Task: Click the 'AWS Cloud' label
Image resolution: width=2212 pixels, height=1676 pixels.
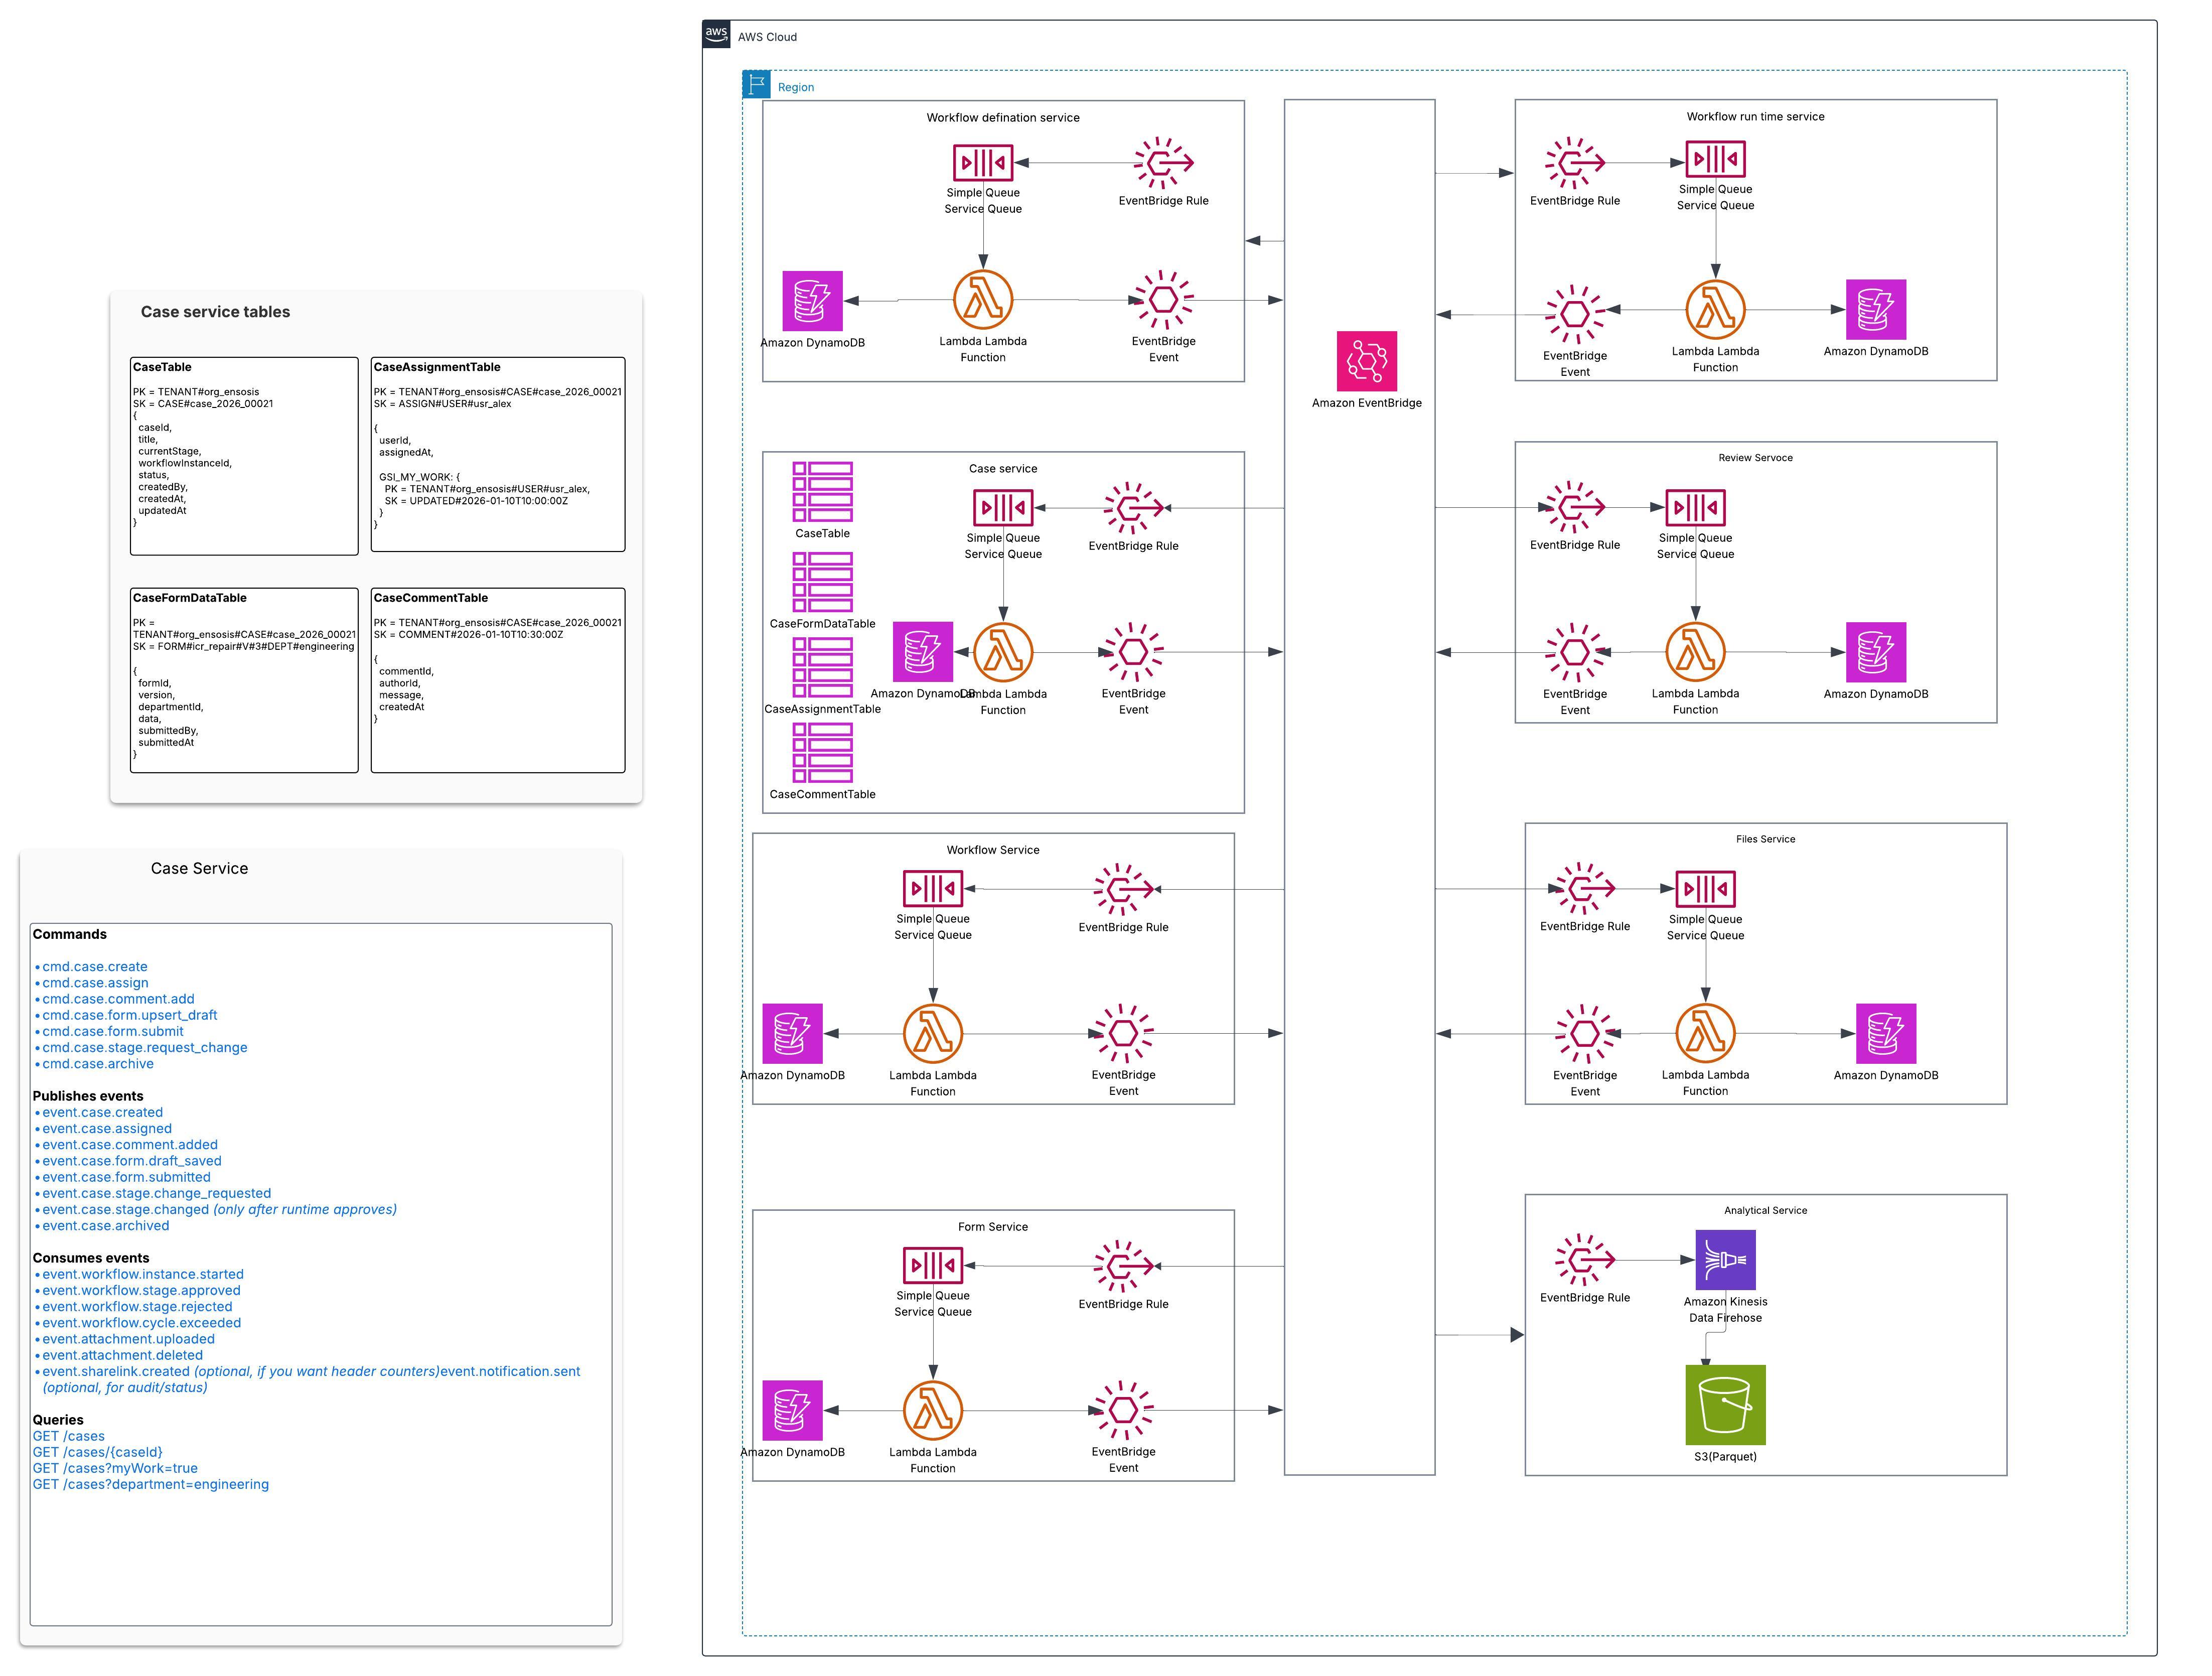Action: click(x=767, y=37)
